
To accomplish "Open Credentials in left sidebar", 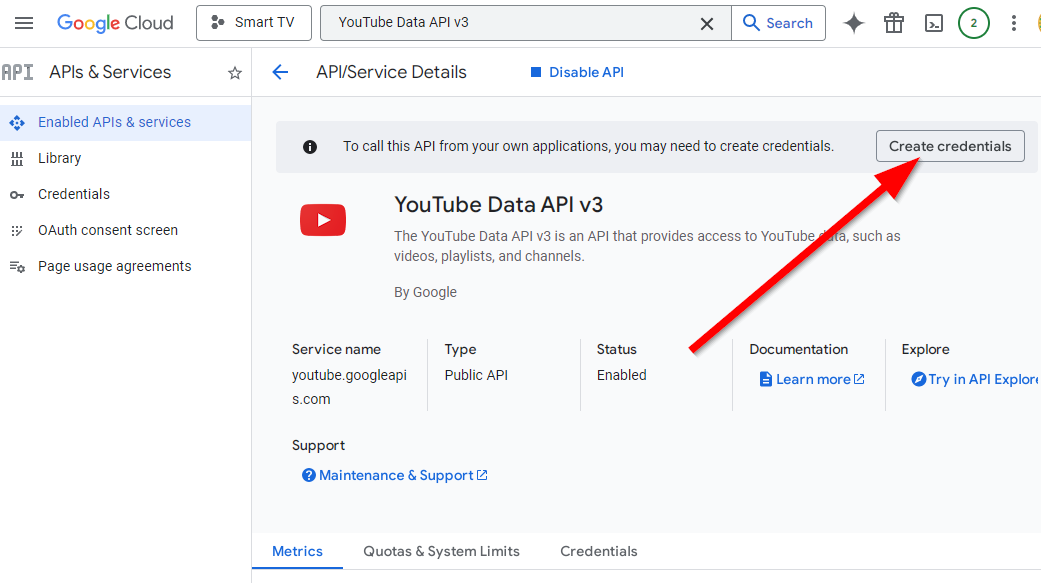I will click(x=74, y=194).
